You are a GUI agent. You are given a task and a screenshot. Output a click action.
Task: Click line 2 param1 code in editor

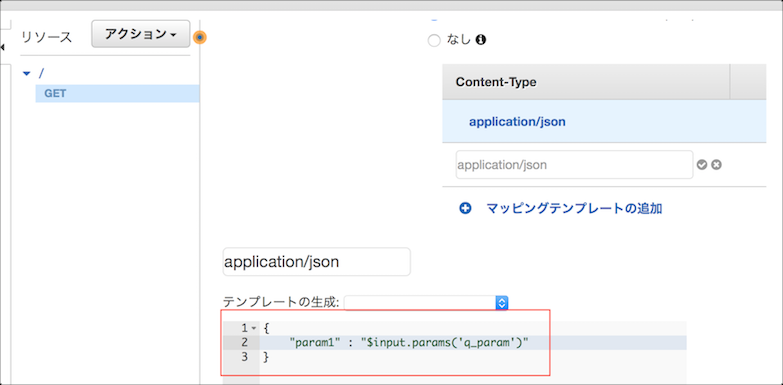pos(409,343)
